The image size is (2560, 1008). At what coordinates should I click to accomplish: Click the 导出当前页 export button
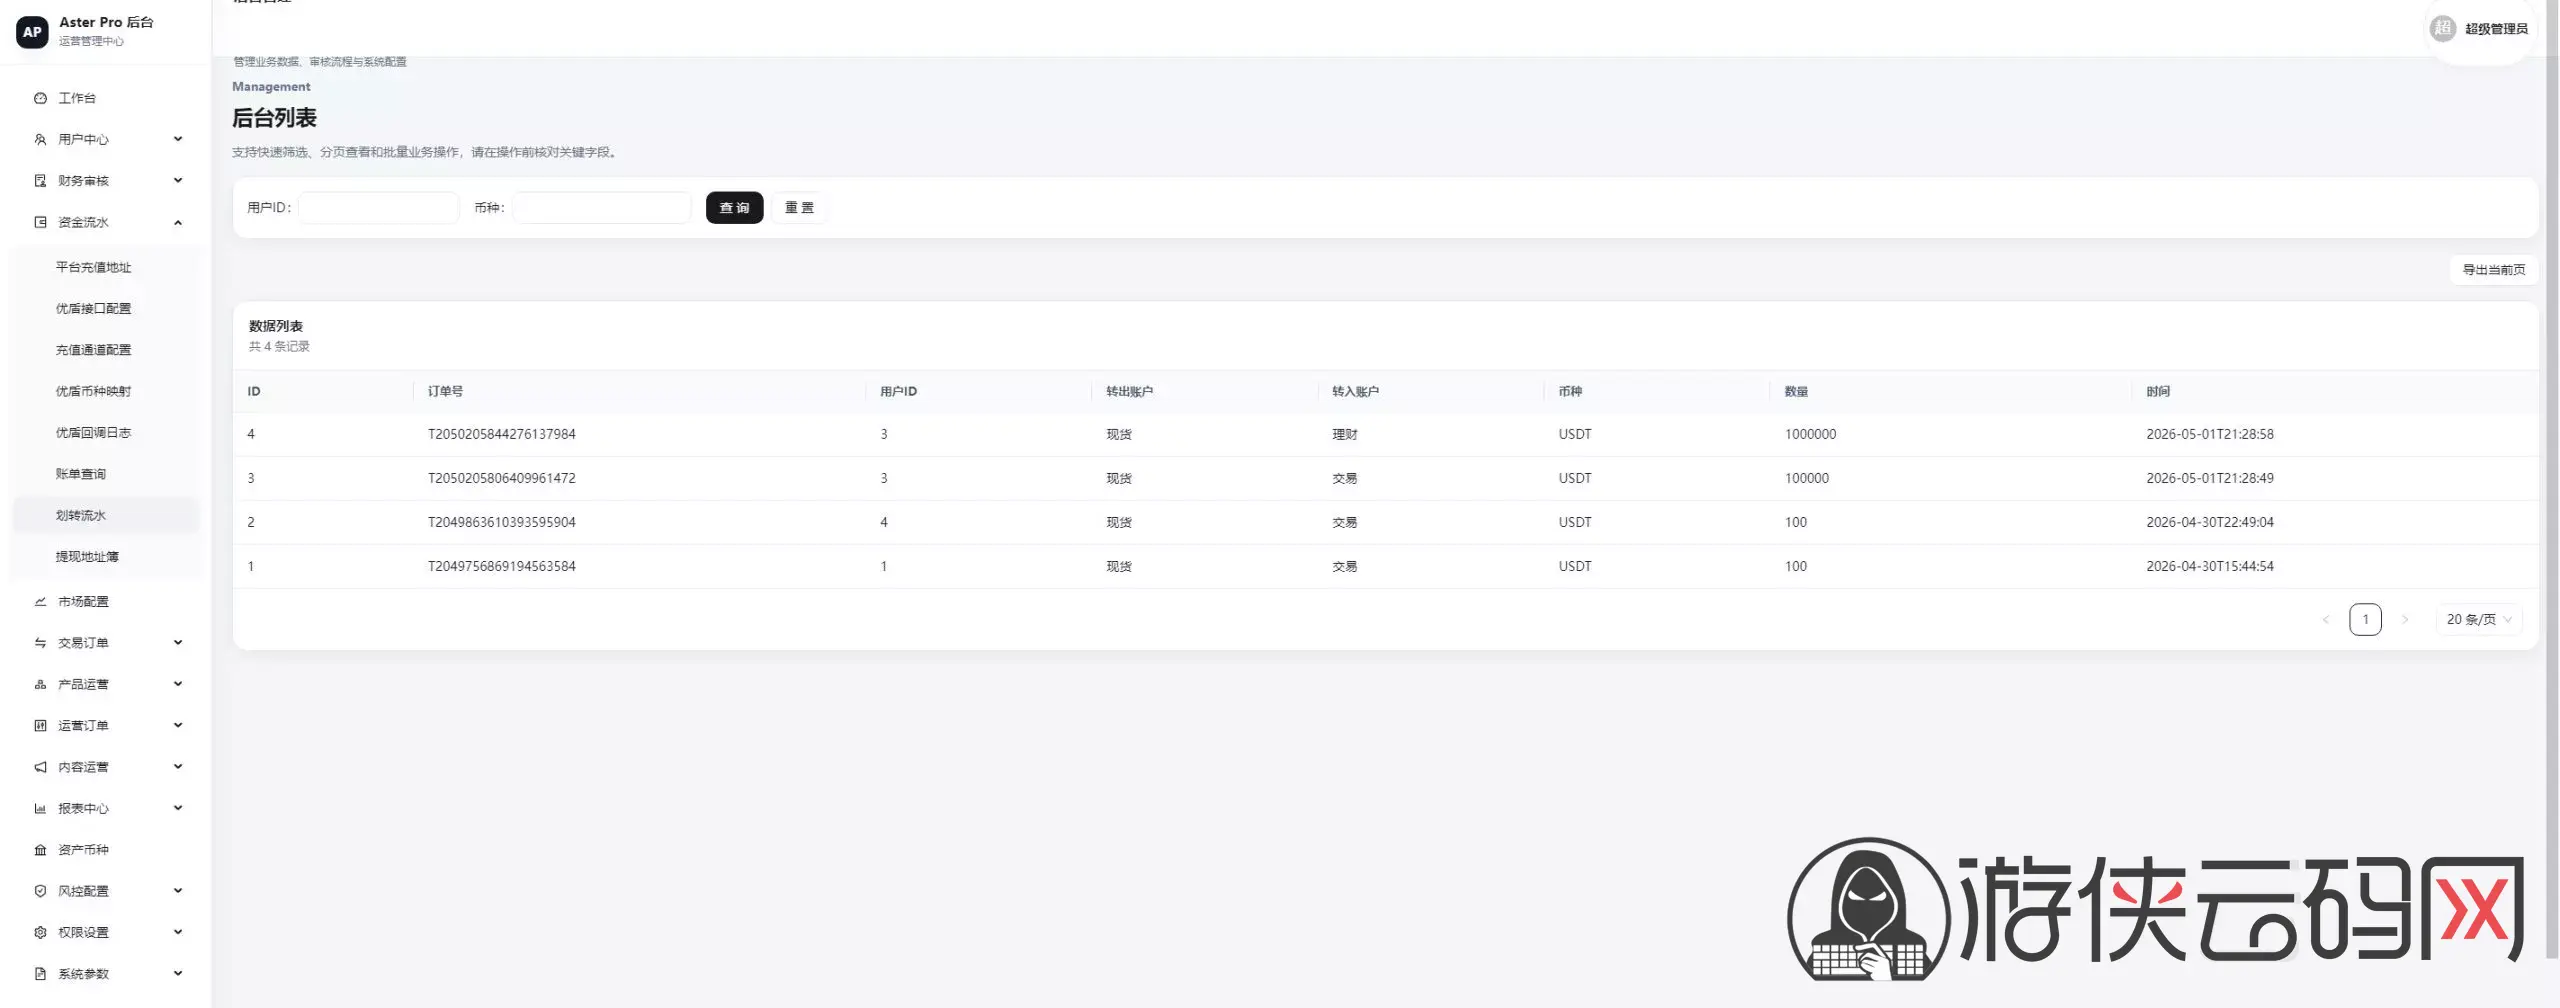pos(2493,270)
